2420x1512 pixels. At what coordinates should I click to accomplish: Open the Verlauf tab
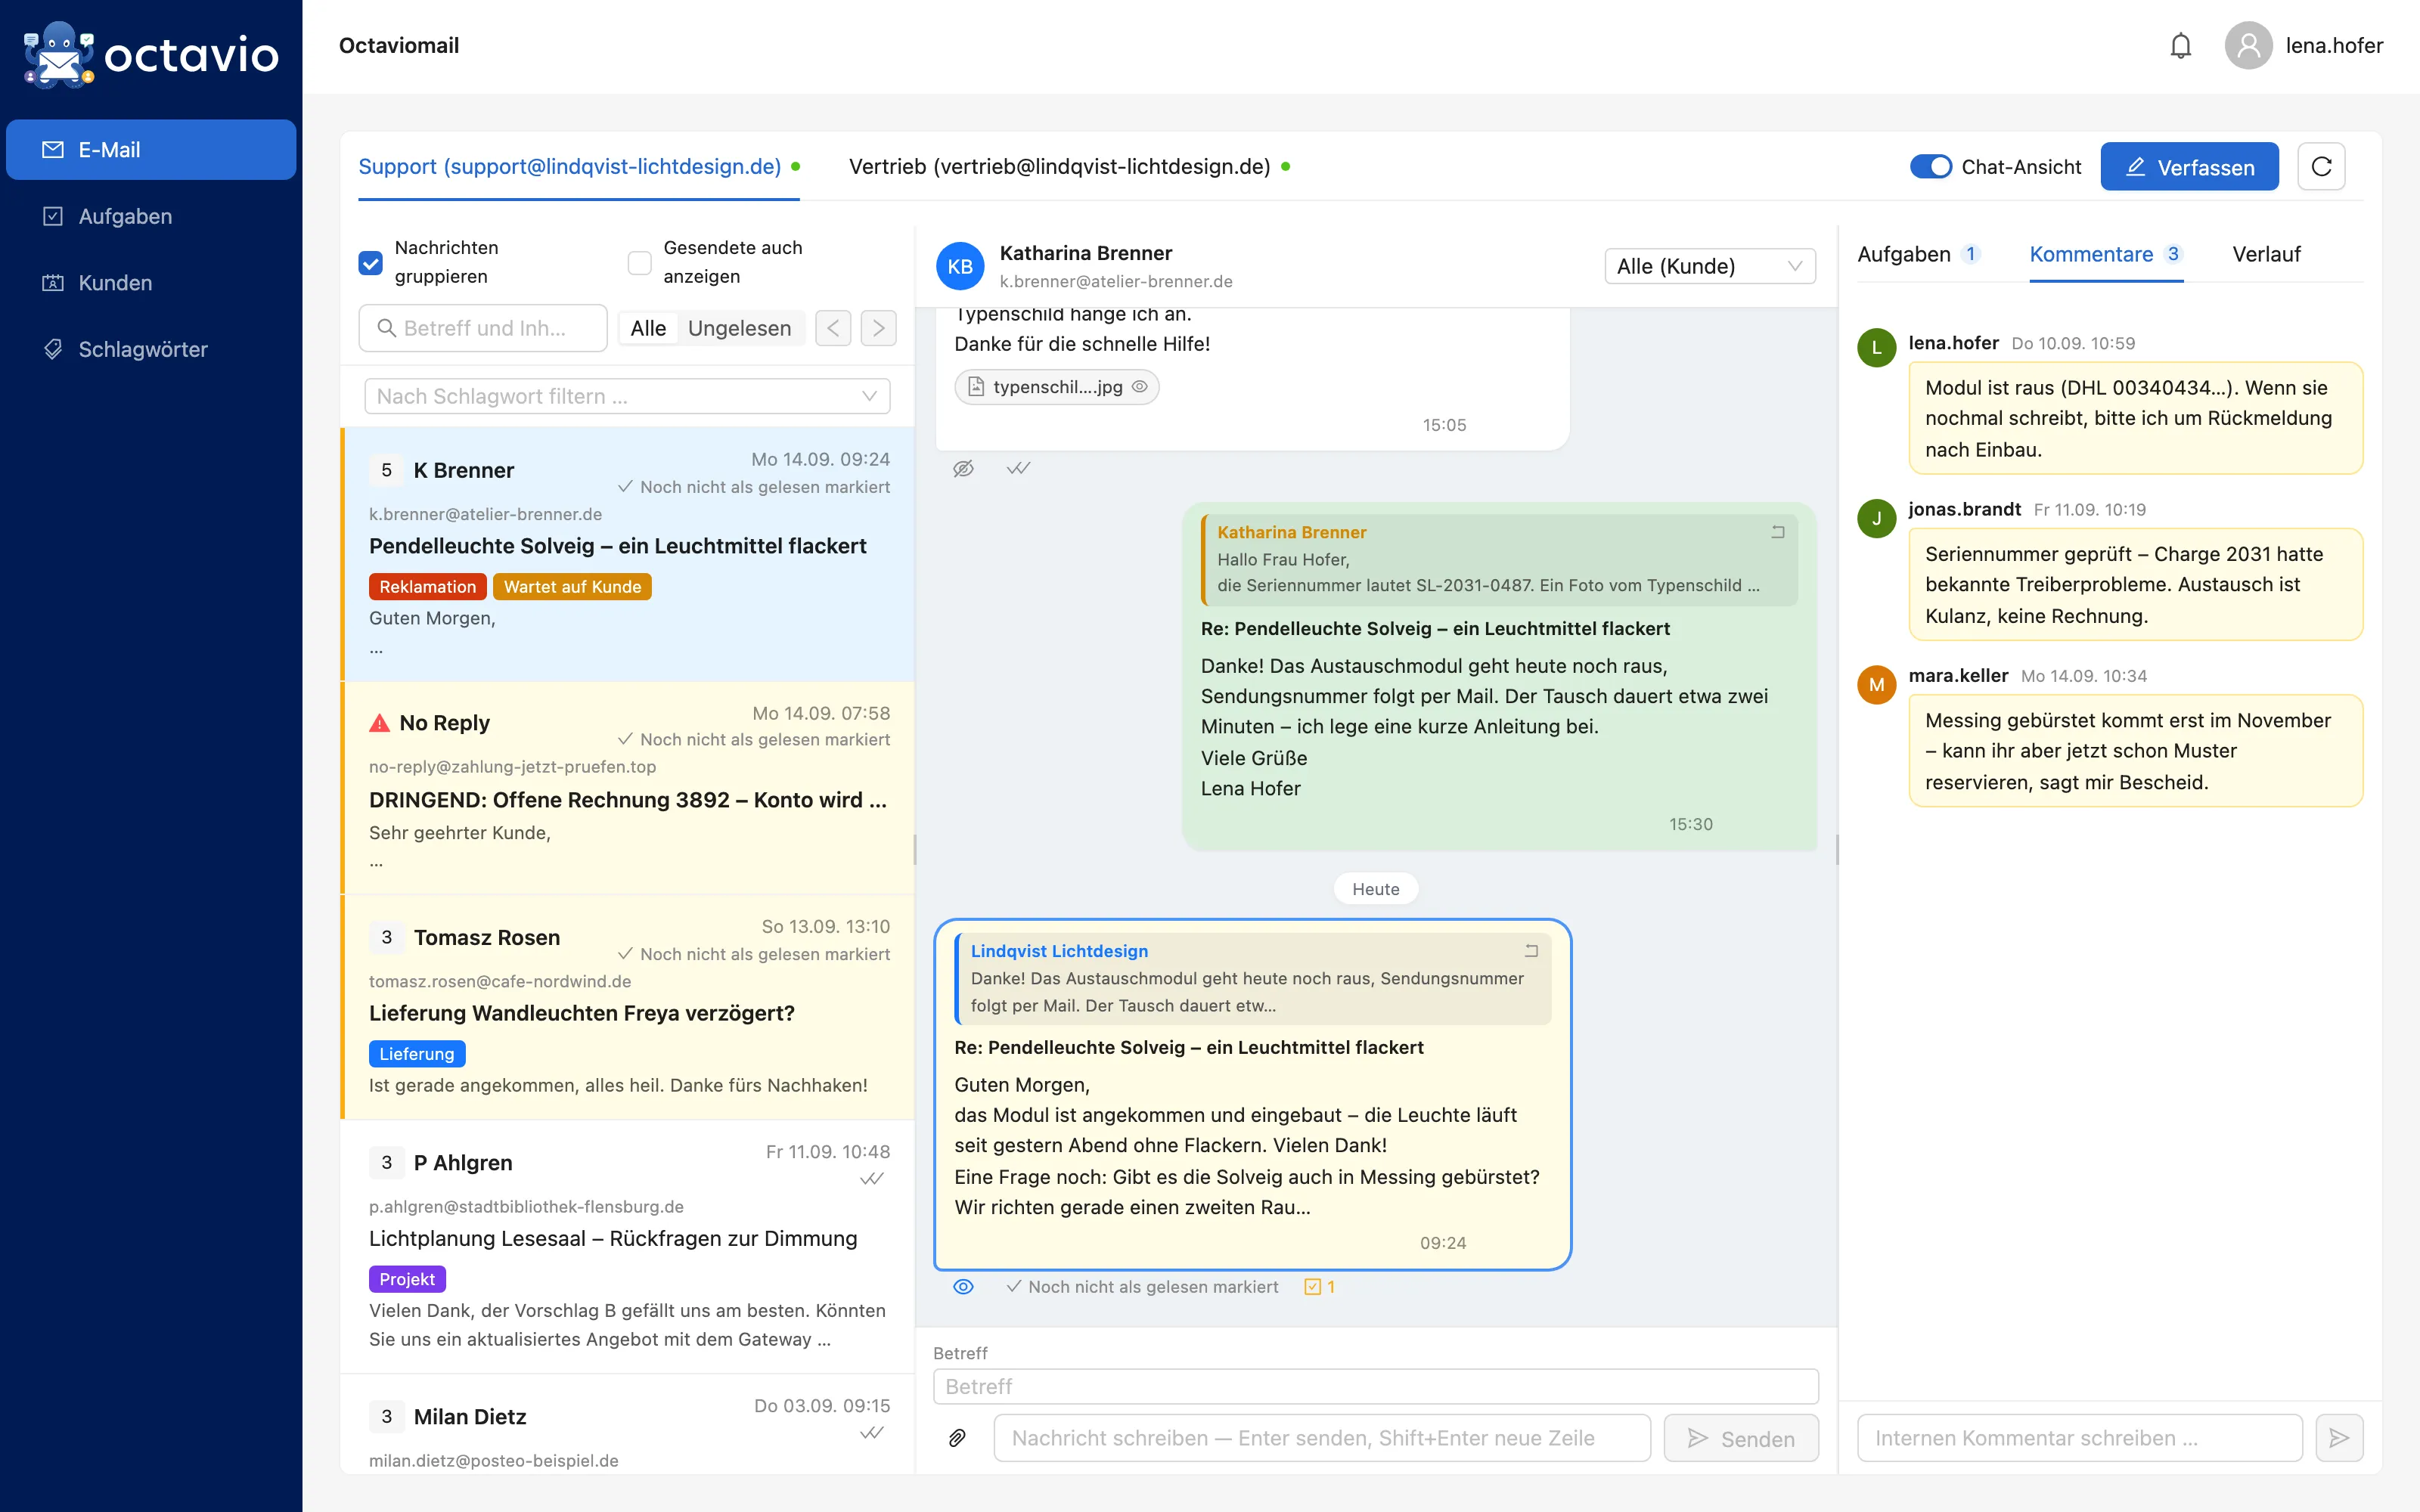coord(2266,254)
